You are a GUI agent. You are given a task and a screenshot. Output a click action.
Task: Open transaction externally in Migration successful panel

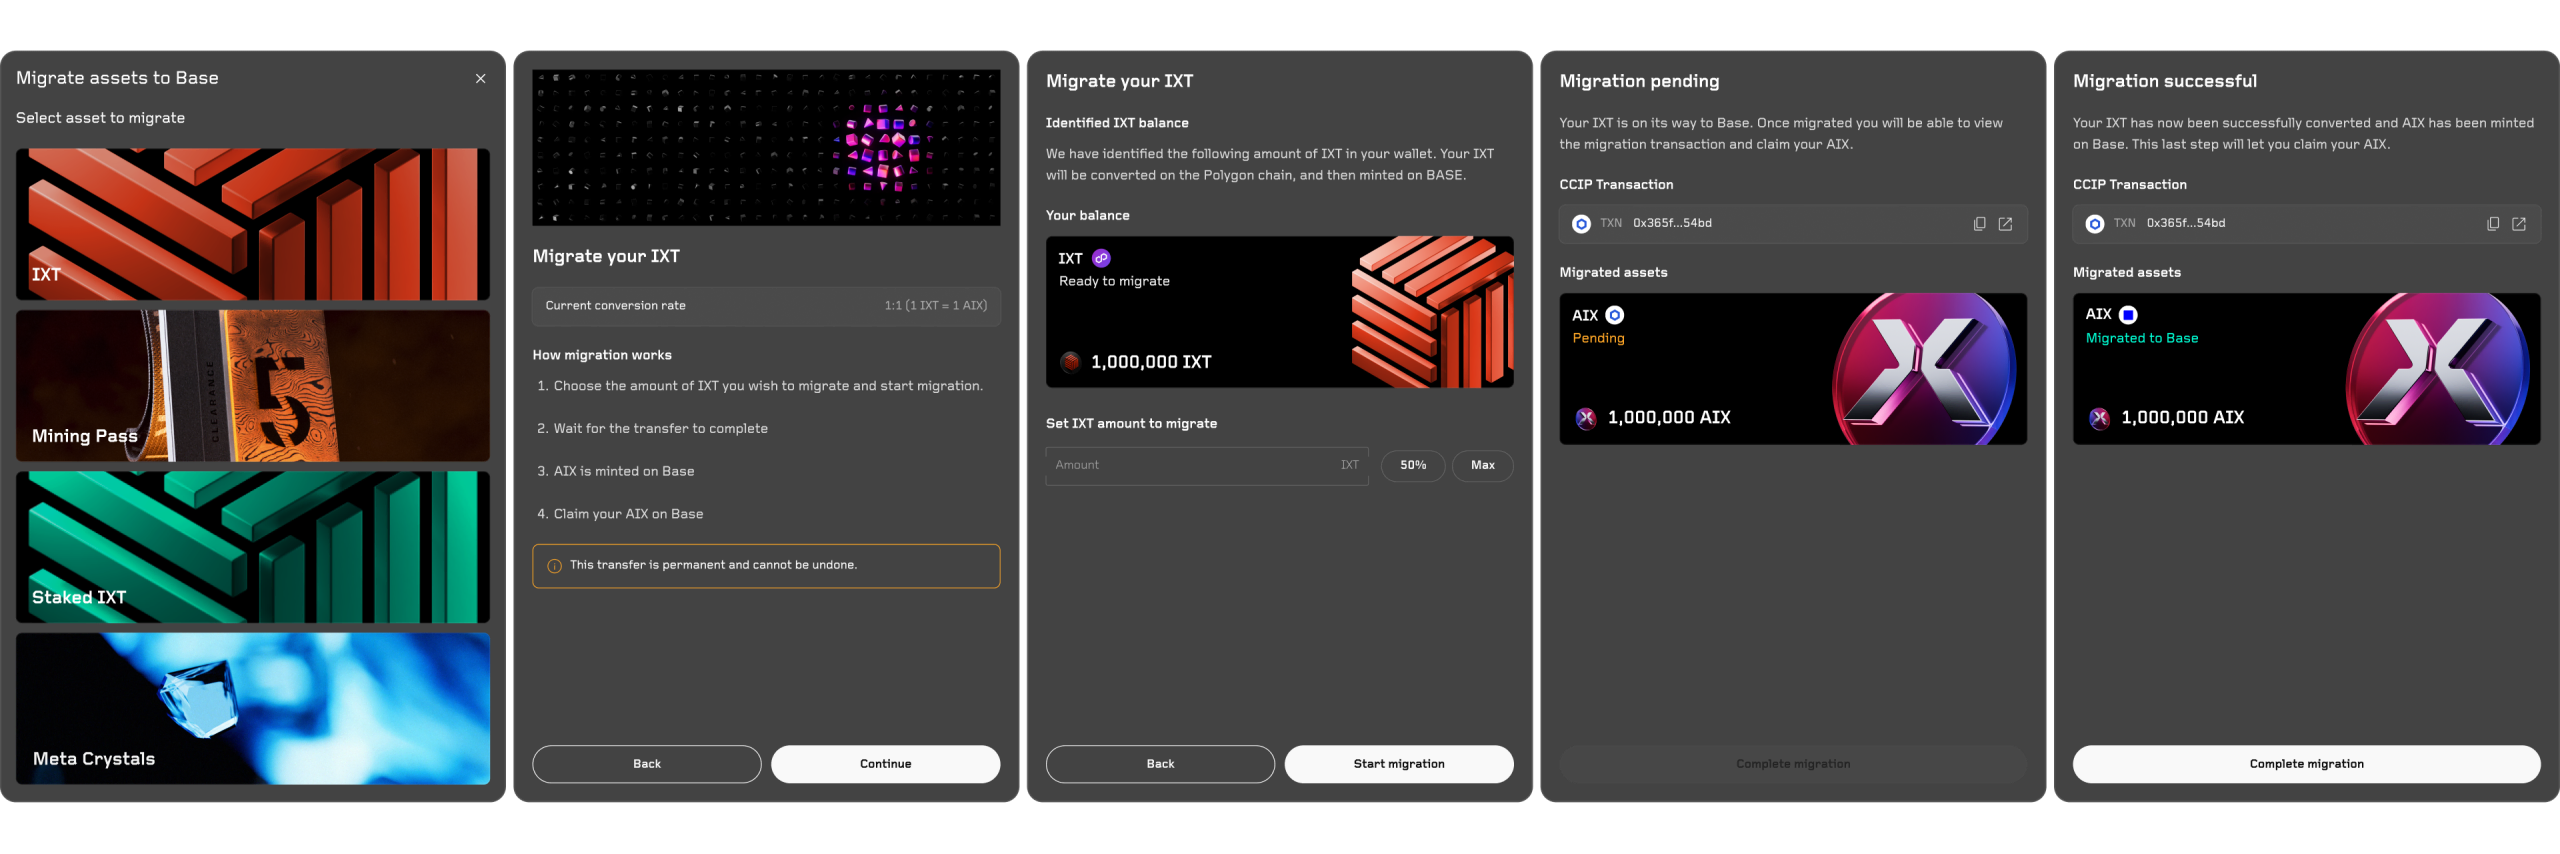[2519, 224]
